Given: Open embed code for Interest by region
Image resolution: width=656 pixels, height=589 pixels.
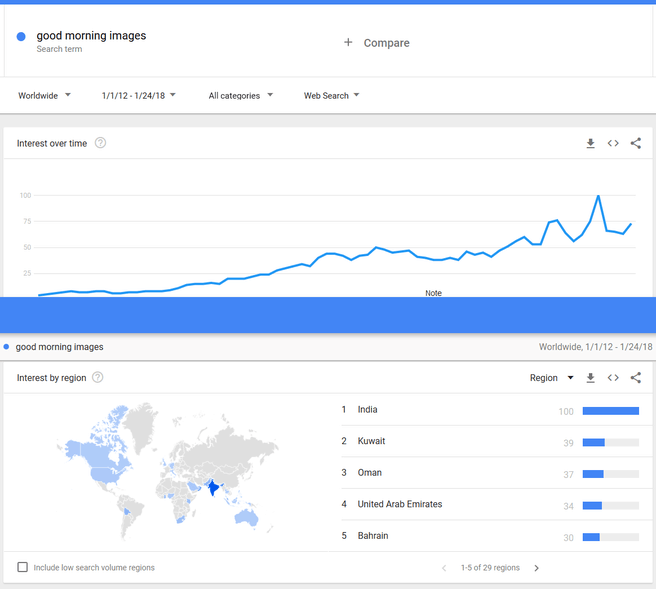Looking at the screenshot, I should [x=613, y=378].
